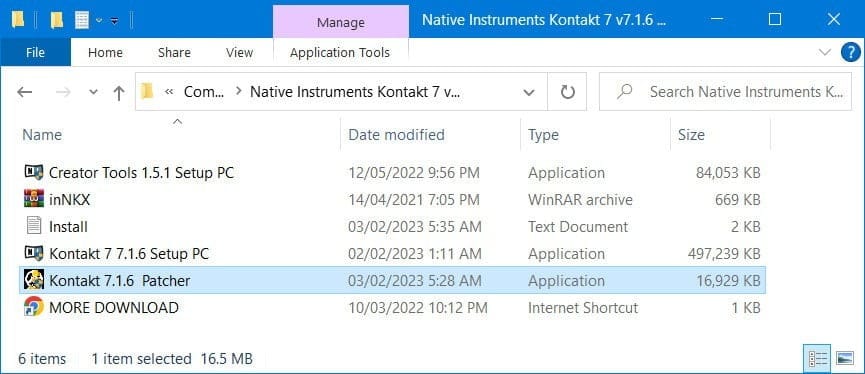Sort files by the Date modified column
The height and width of the screenshot is (374, 865).
tap(396, 135)
